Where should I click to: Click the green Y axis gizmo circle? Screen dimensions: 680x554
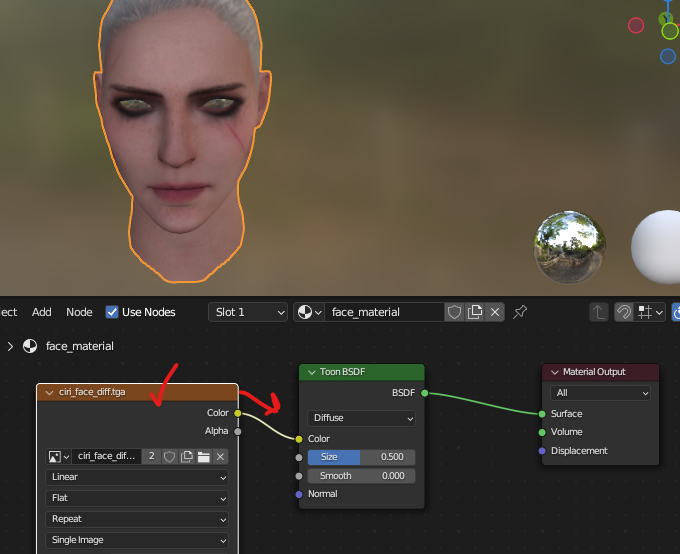(x=670, y=31)
